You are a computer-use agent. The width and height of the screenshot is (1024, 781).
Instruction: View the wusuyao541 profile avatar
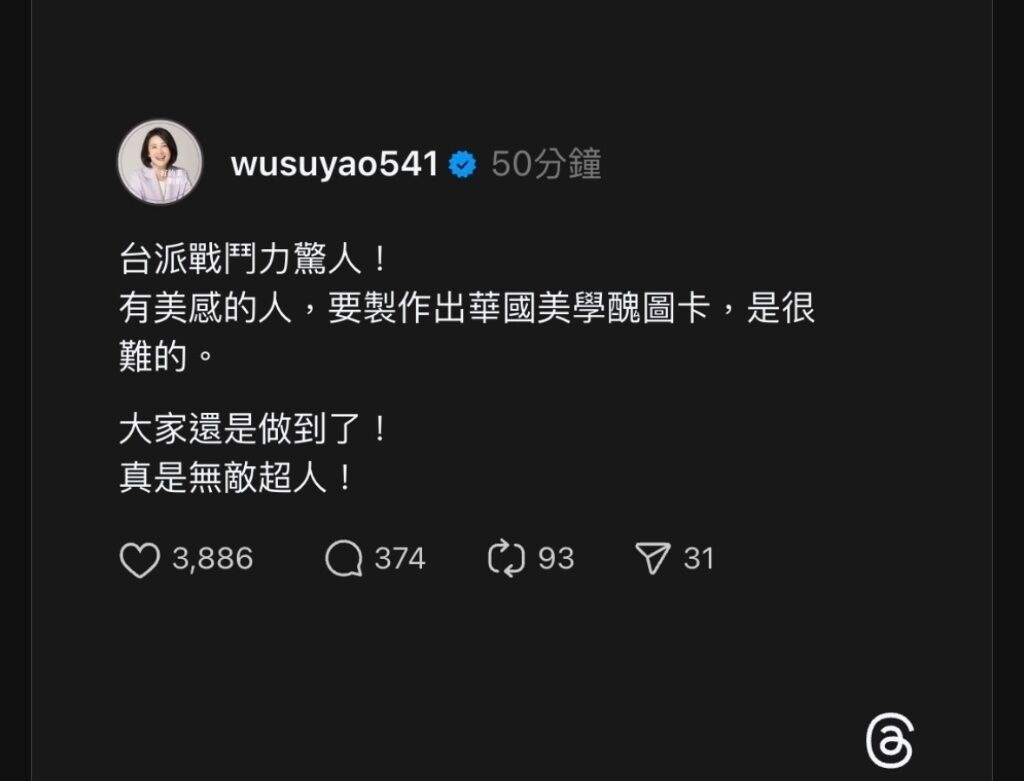click(x=160, y=162)
